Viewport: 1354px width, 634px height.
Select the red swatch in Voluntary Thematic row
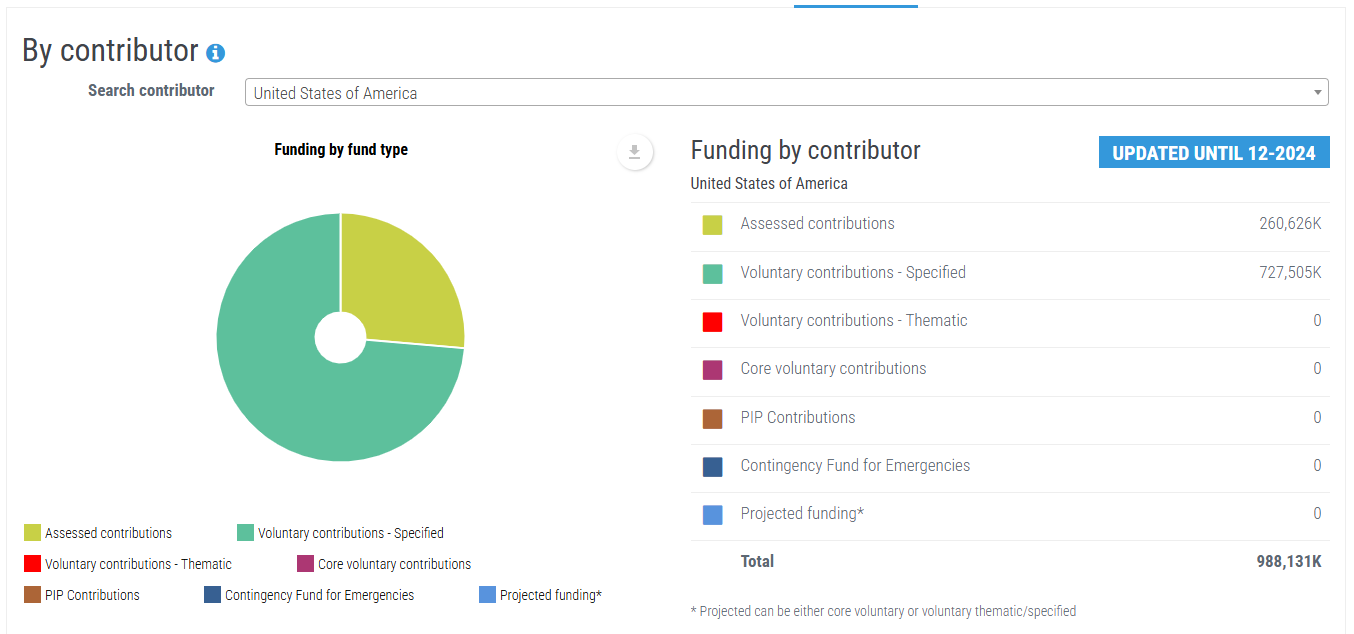[x=712, y=322]
